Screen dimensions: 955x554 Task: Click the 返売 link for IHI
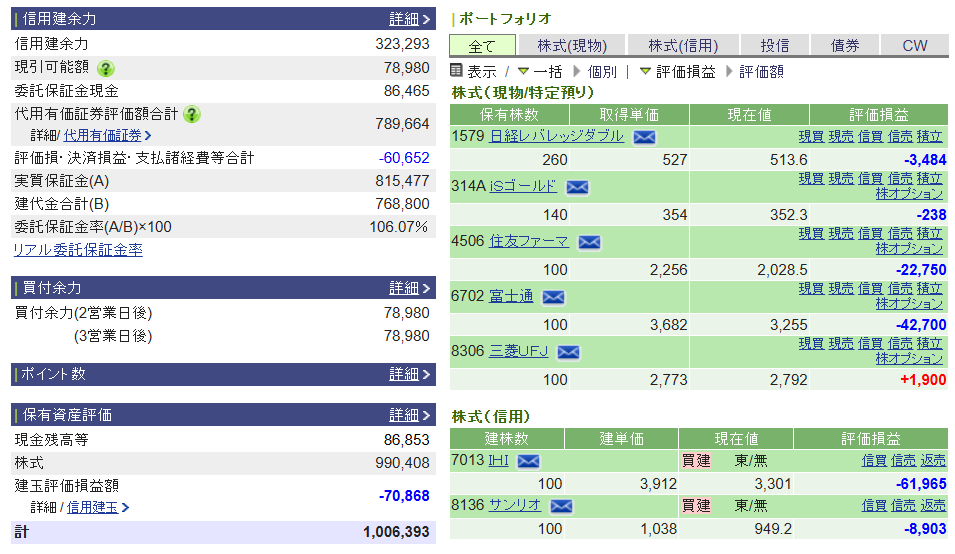coord(933,460)
